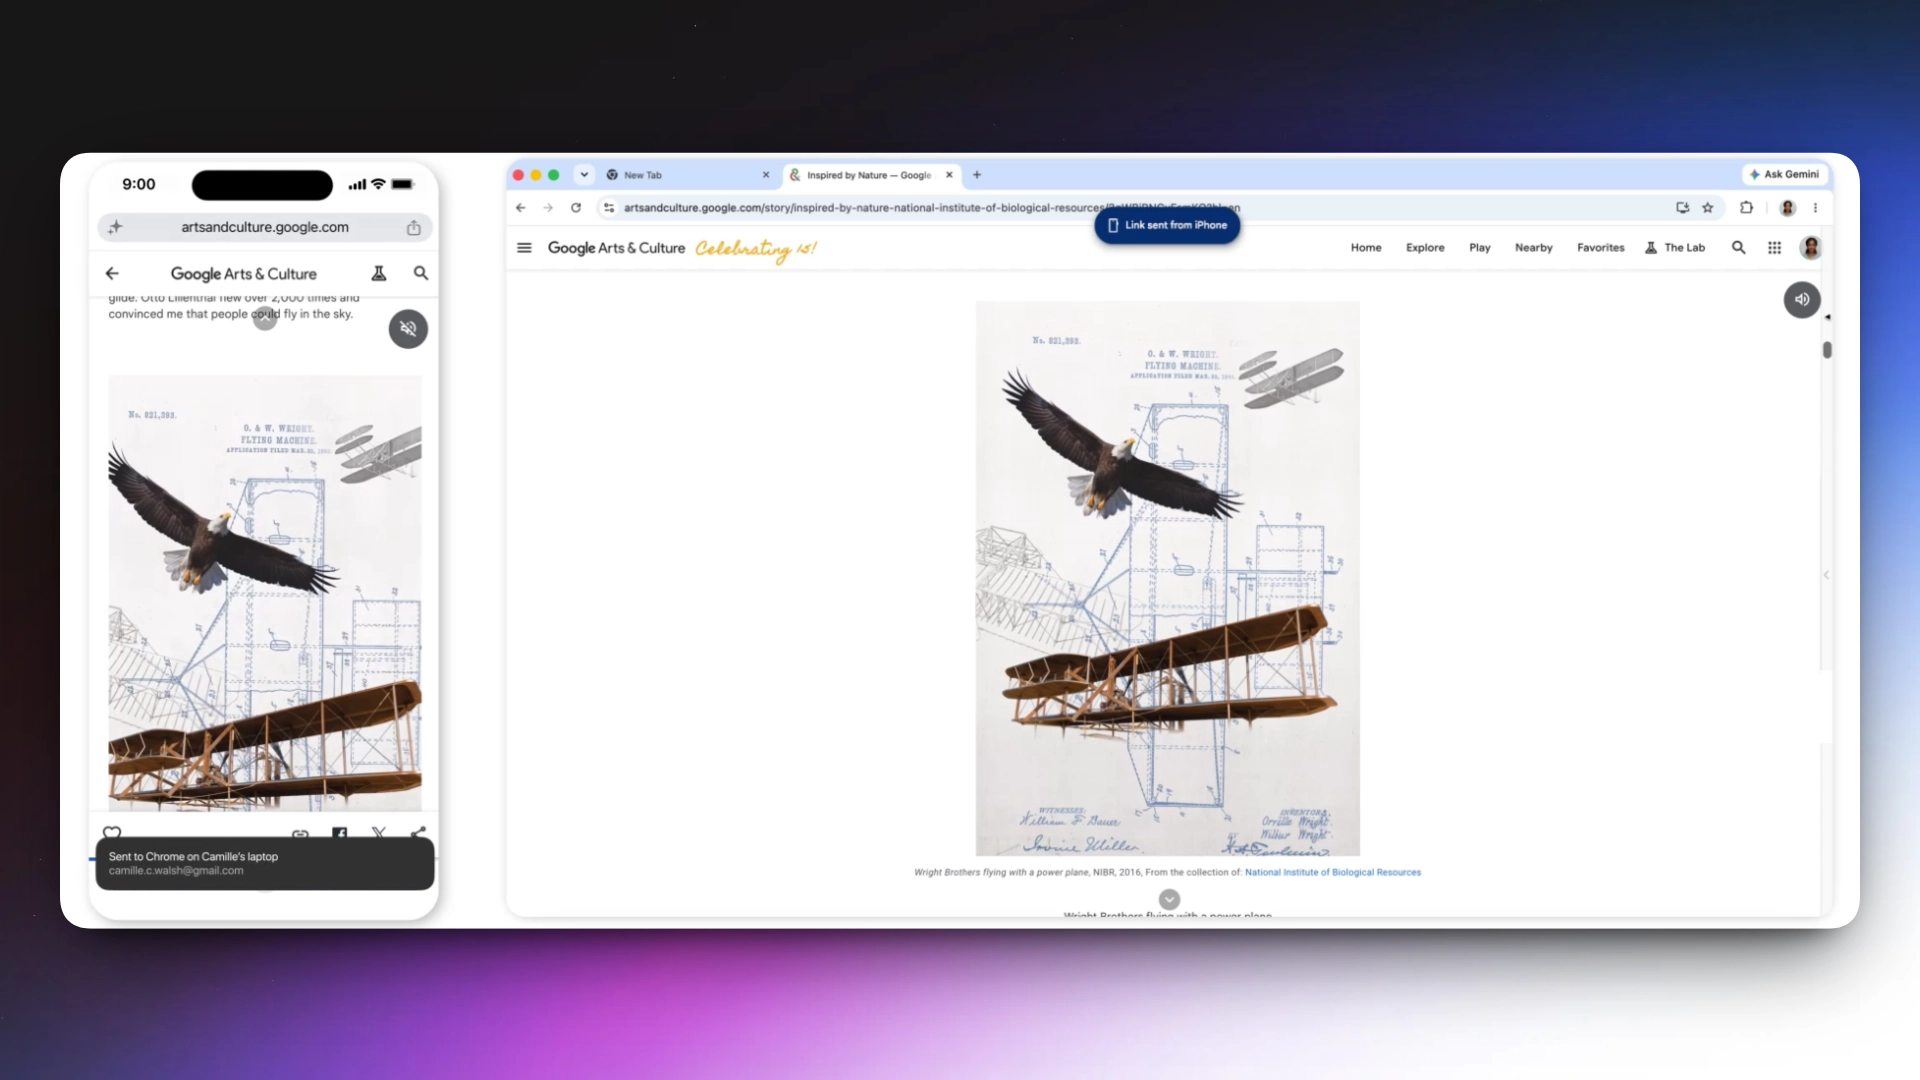
Task: Click the desktop address bar URL
Action: tap(931, 208)
